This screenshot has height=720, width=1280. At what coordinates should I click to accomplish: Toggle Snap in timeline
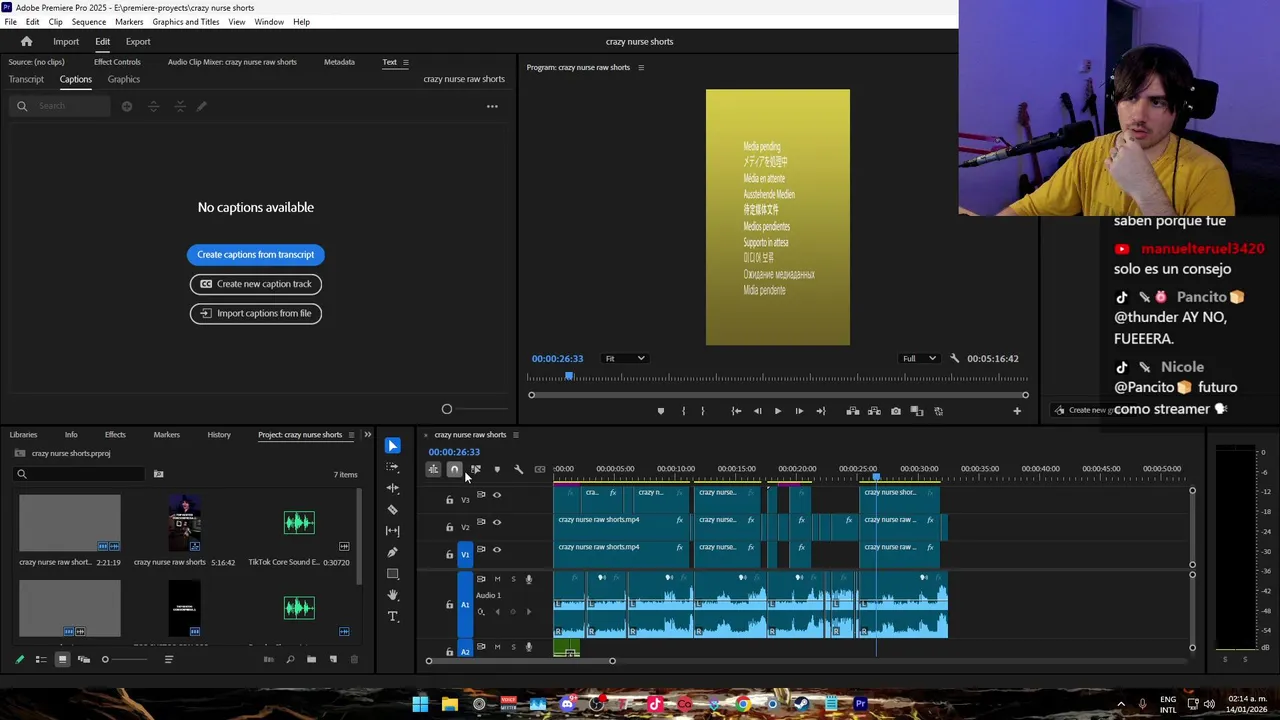454,469
